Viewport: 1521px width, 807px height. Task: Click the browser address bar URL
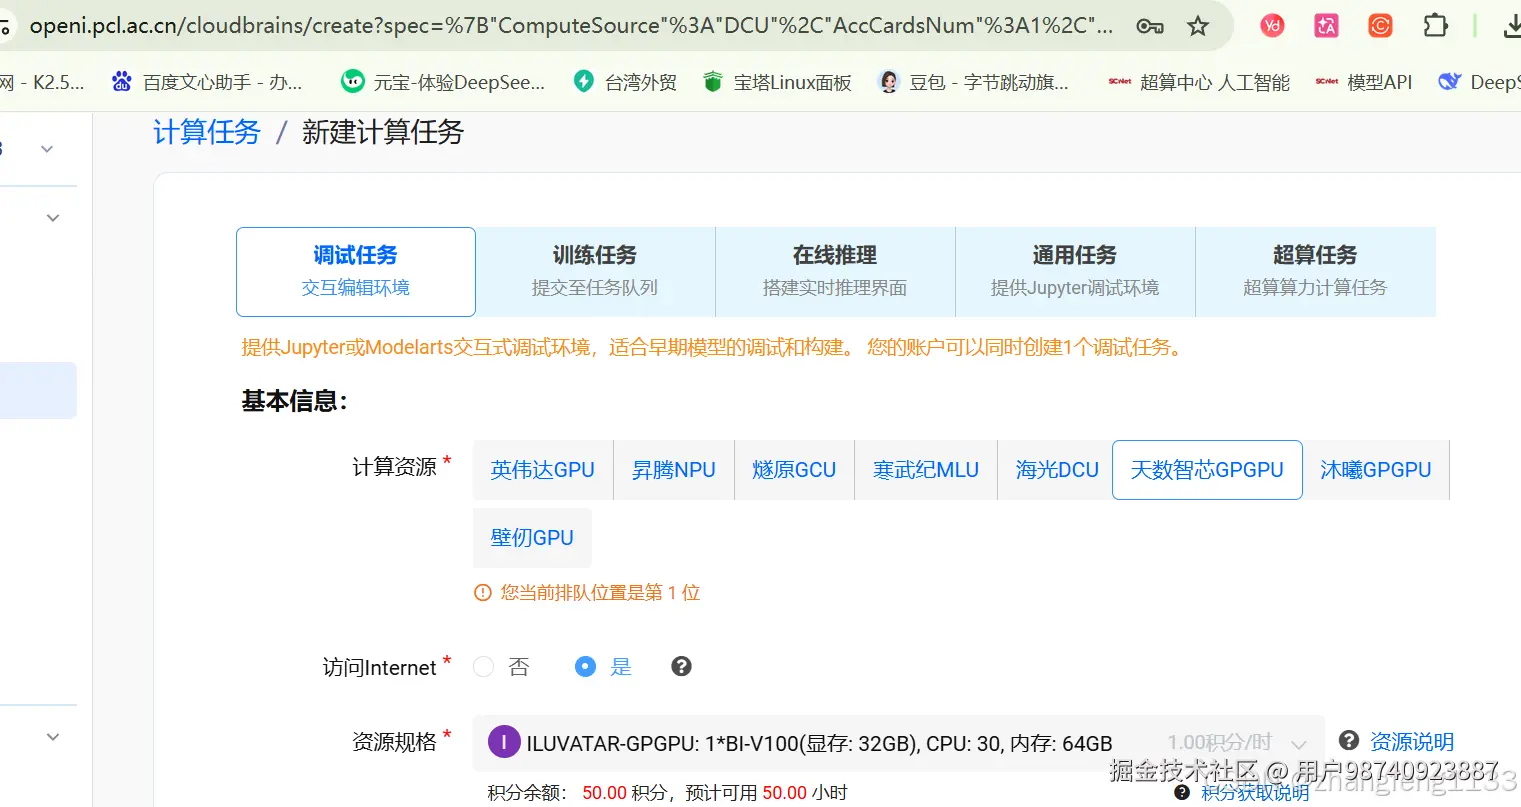[x=570, y=26]
